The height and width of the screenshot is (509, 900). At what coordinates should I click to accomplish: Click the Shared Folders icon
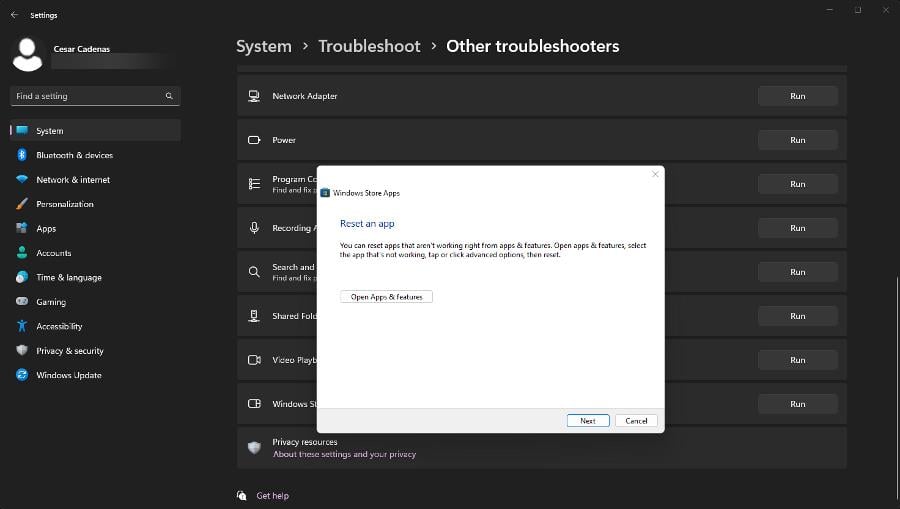tap(254, 316)
